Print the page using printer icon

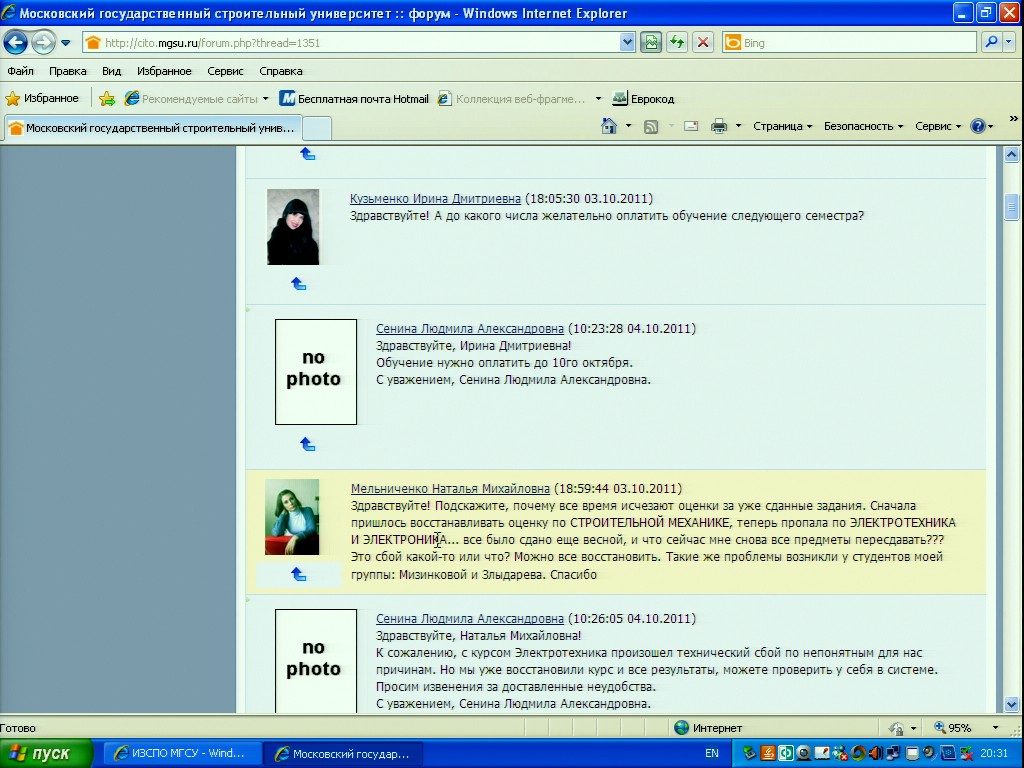tap(719, 126)
